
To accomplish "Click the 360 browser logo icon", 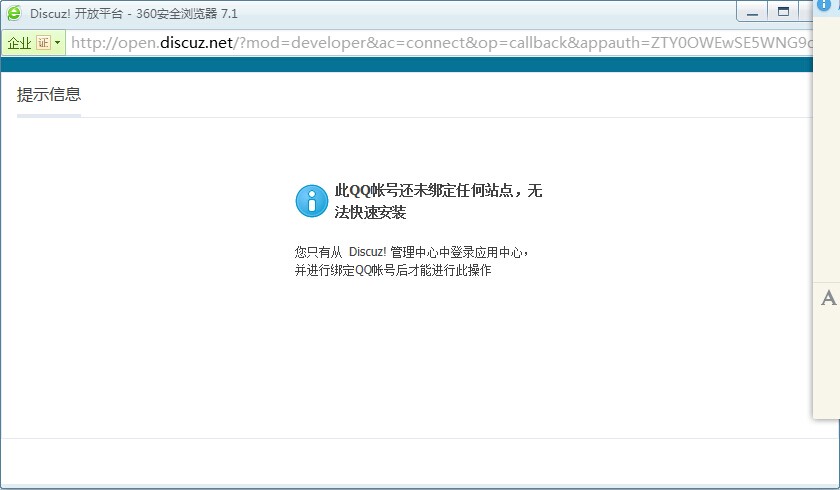I will tap(14, 13).
